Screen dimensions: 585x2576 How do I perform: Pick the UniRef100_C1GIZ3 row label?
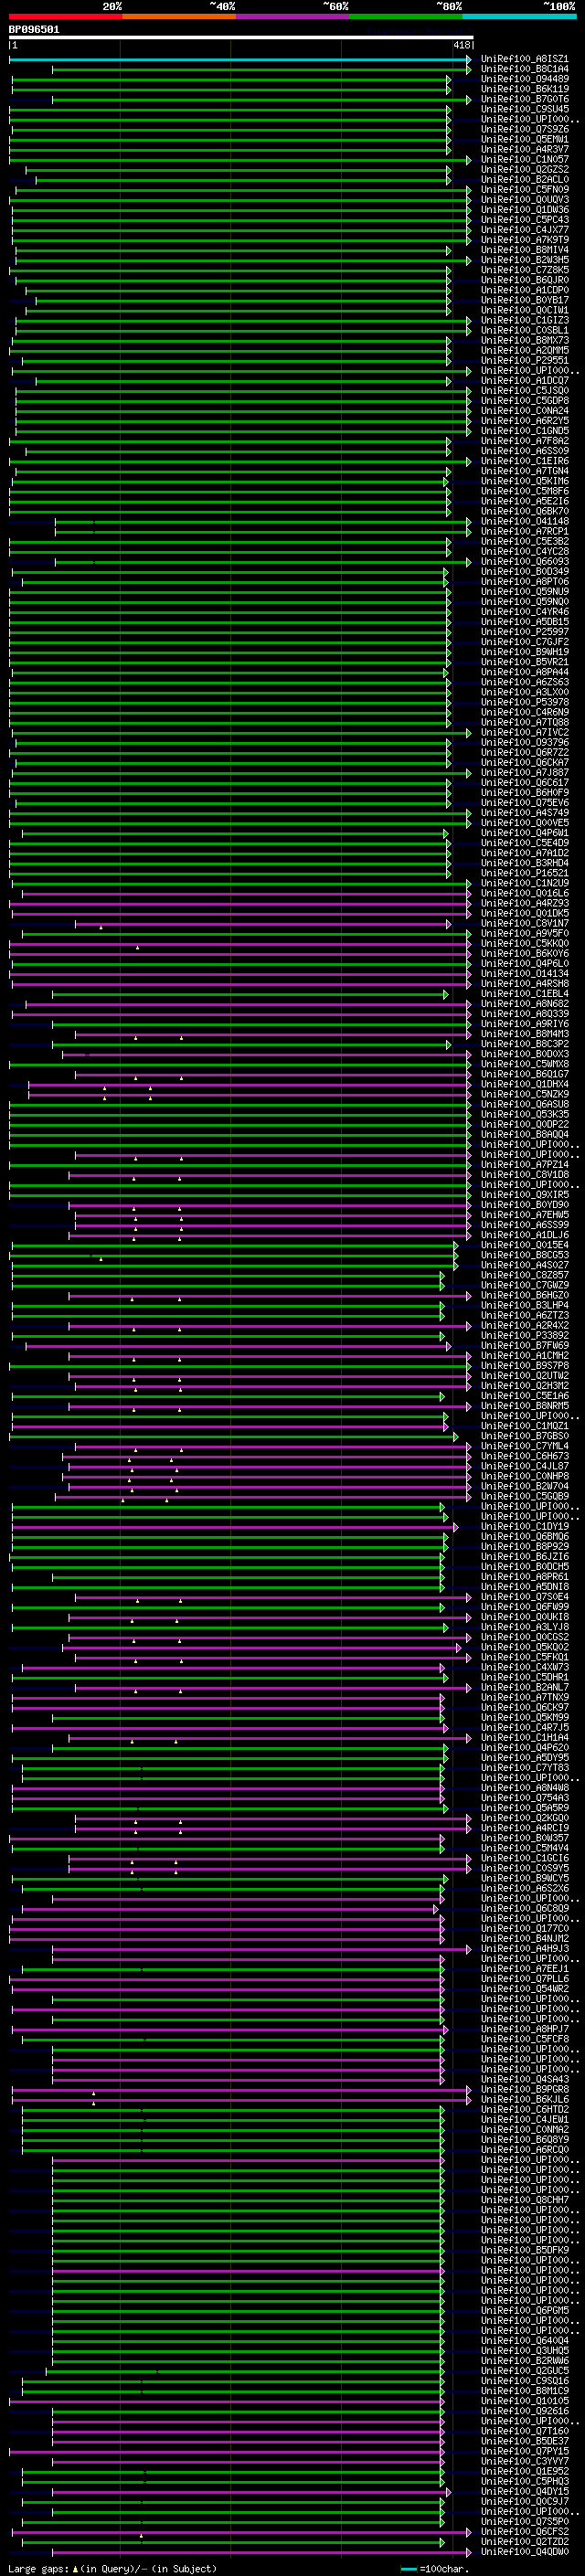click(x=524, y=320)
